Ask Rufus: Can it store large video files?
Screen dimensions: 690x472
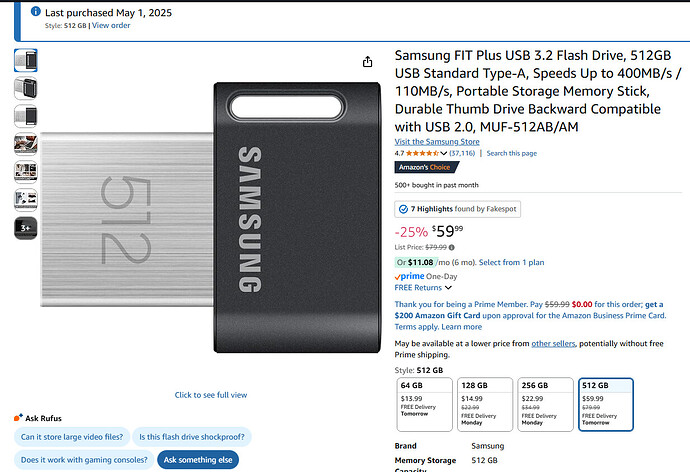[72, 437]
